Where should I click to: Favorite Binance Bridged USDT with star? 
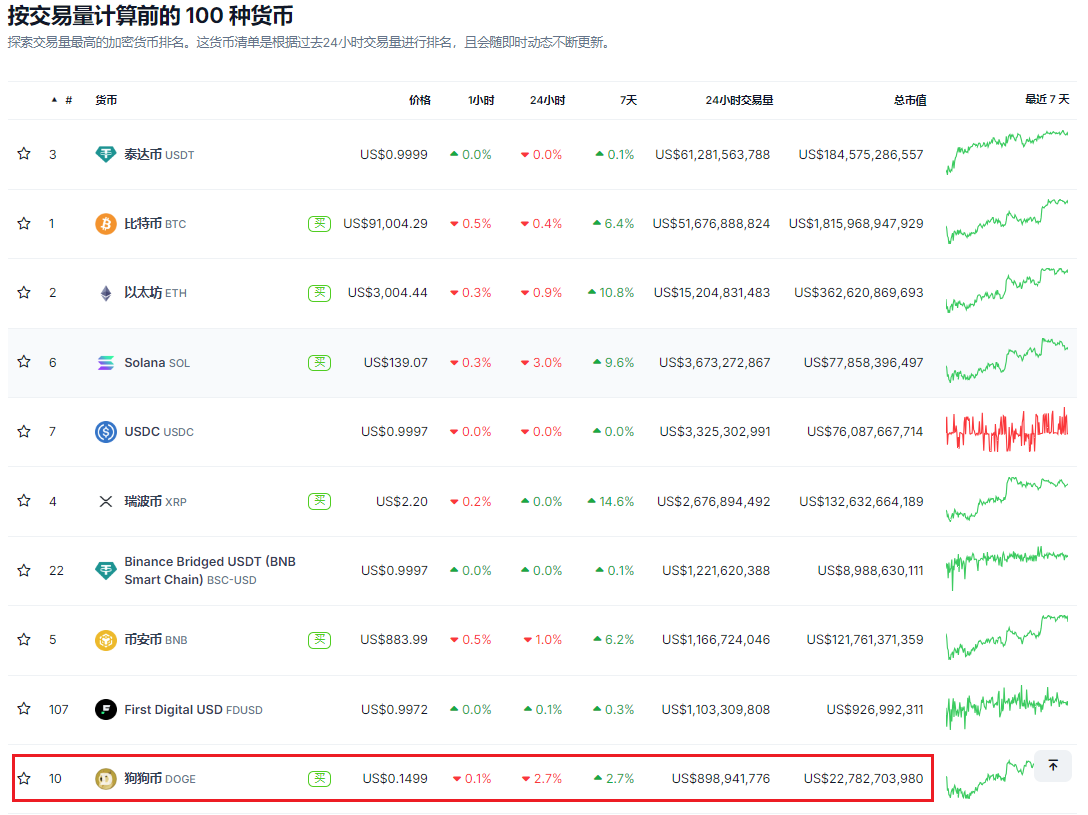click(x=24, y=570)
